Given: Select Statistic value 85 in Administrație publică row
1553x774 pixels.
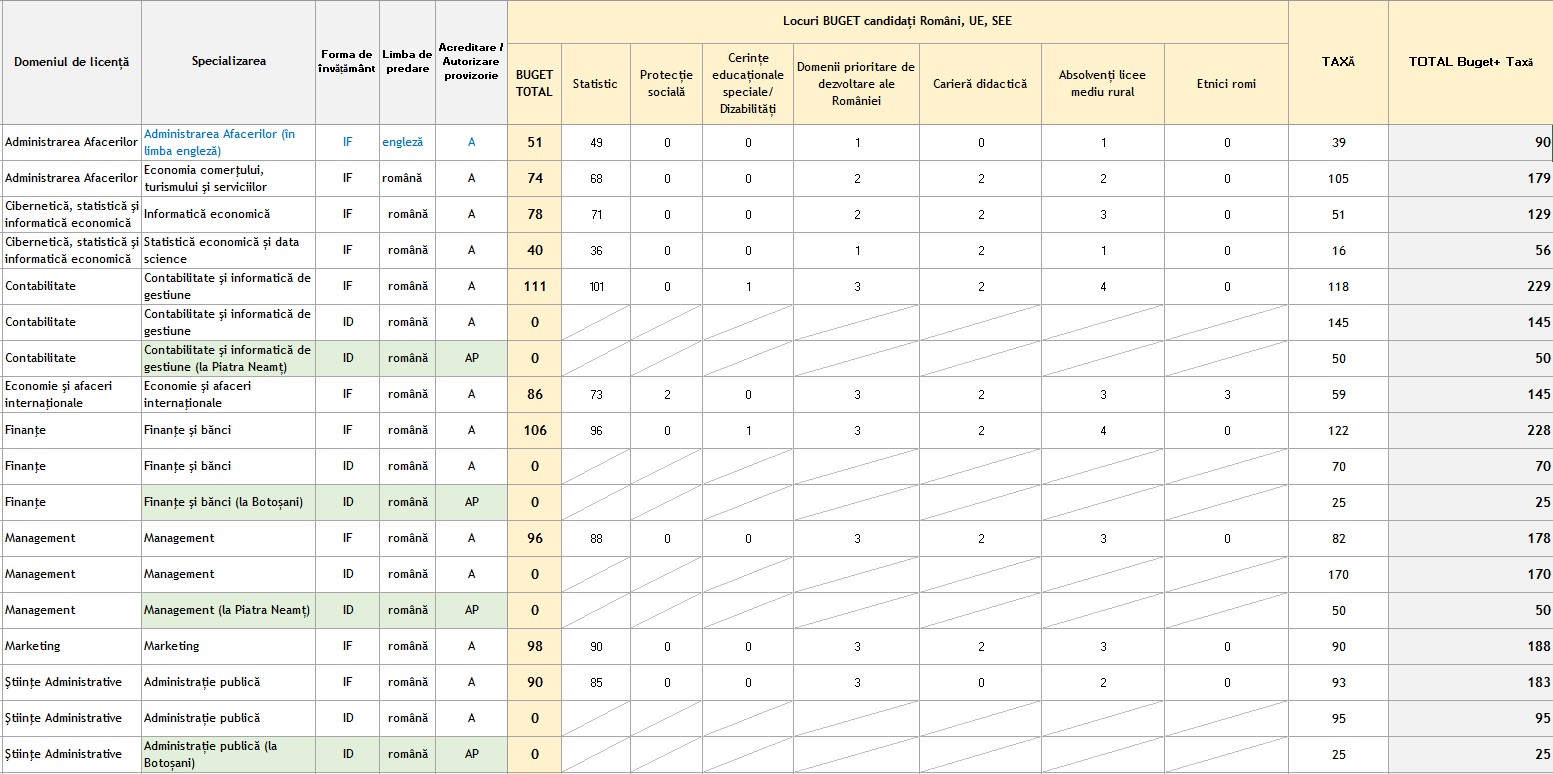Looking at the screenshot, I should coord(595,682).
